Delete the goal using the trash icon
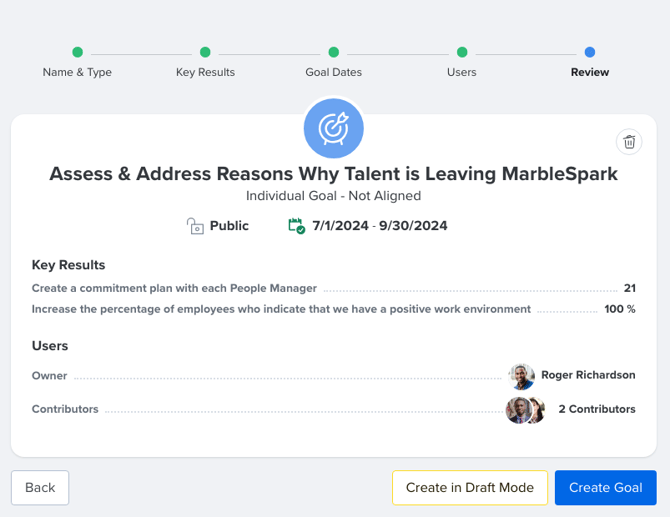The width and height of the screenshot is (670, 517). (629, 142)
